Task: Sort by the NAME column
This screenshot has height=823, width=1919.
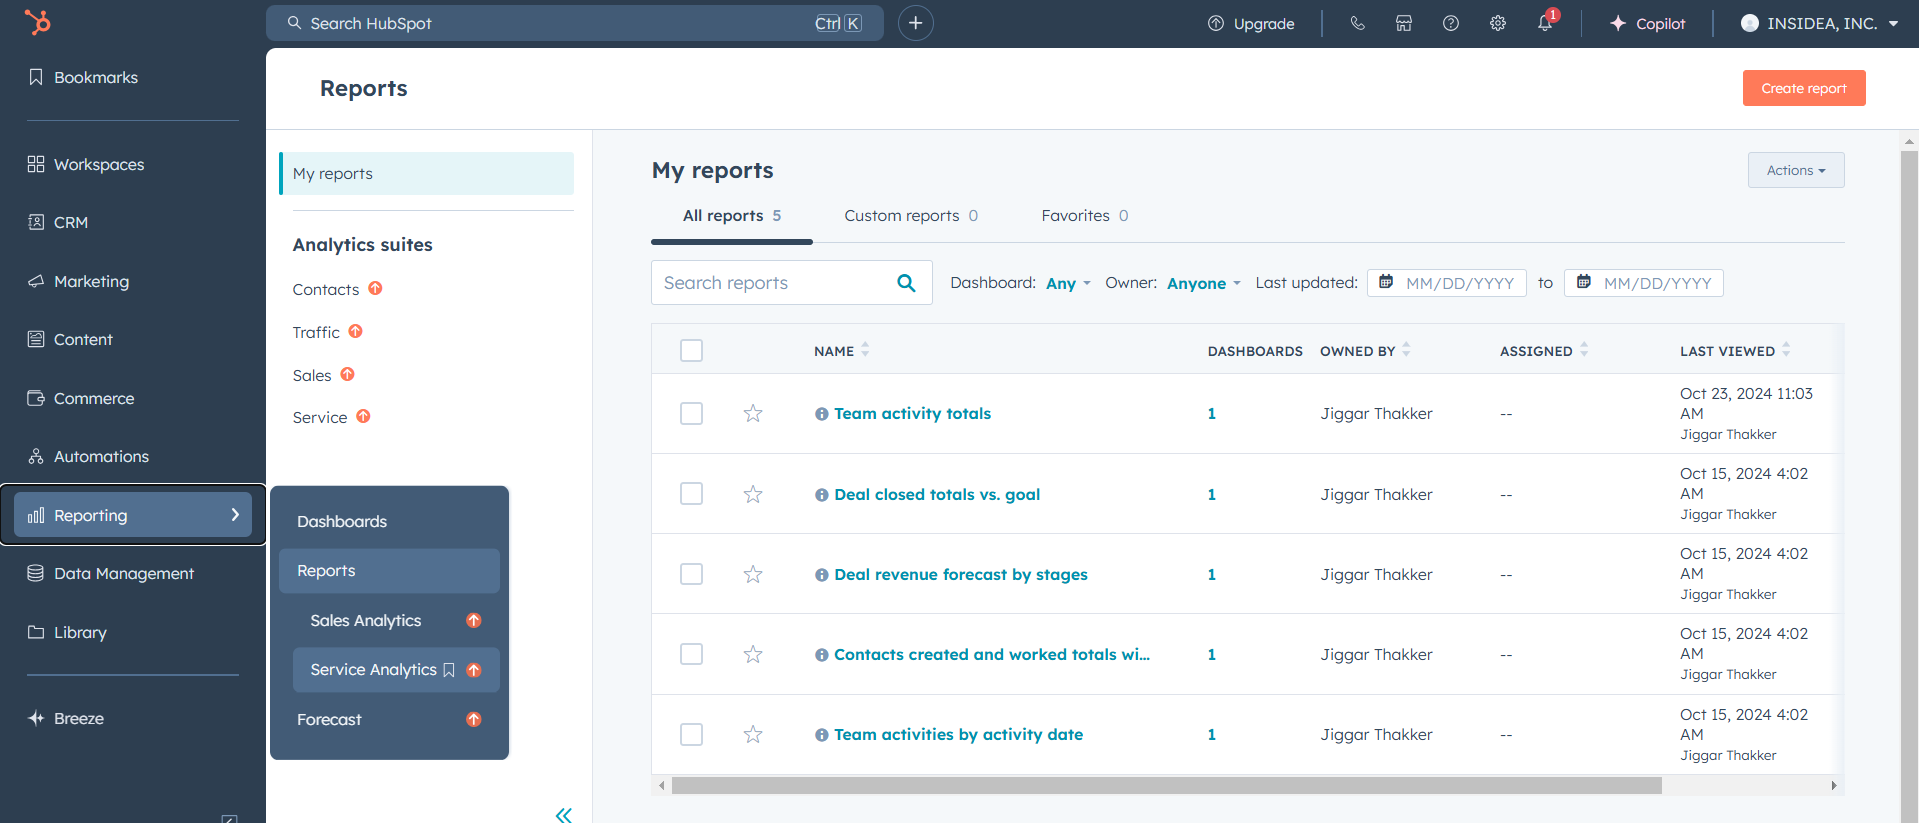Action: click(x=841, y=350)
